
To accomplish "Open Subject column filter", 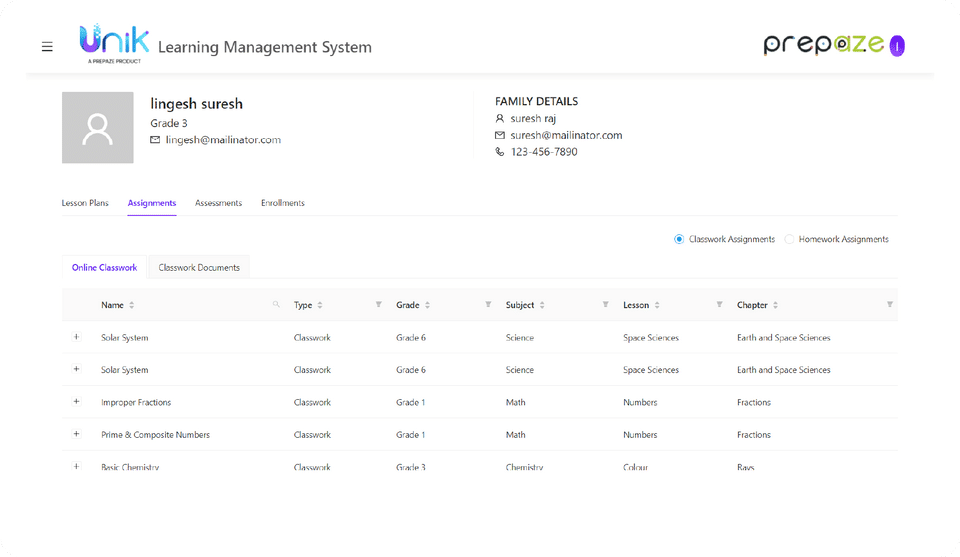I will coord(605,304).
